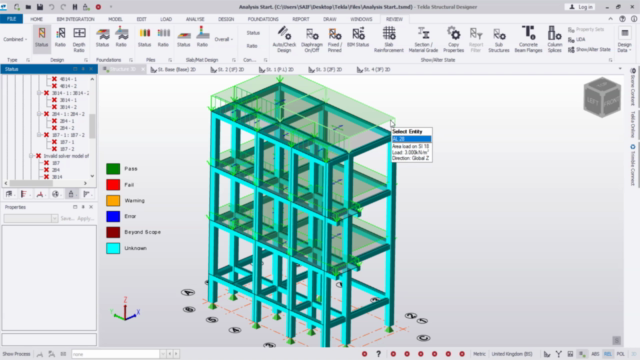640x360 pixels.
Task: Open Concrete Beam Flanges tool
Action: click(x=528, y=40)
